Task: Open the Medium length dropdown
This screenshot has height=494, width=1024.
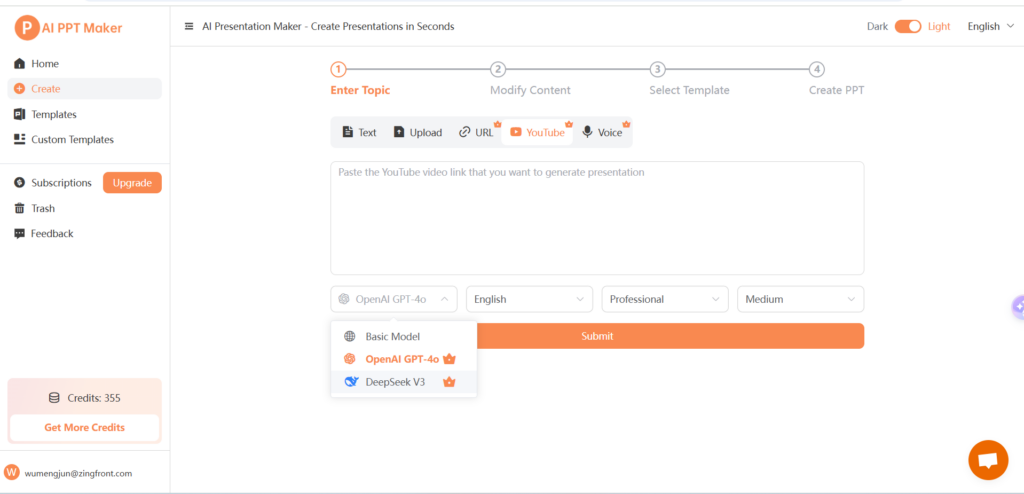Action: click(x=799, y=299)
